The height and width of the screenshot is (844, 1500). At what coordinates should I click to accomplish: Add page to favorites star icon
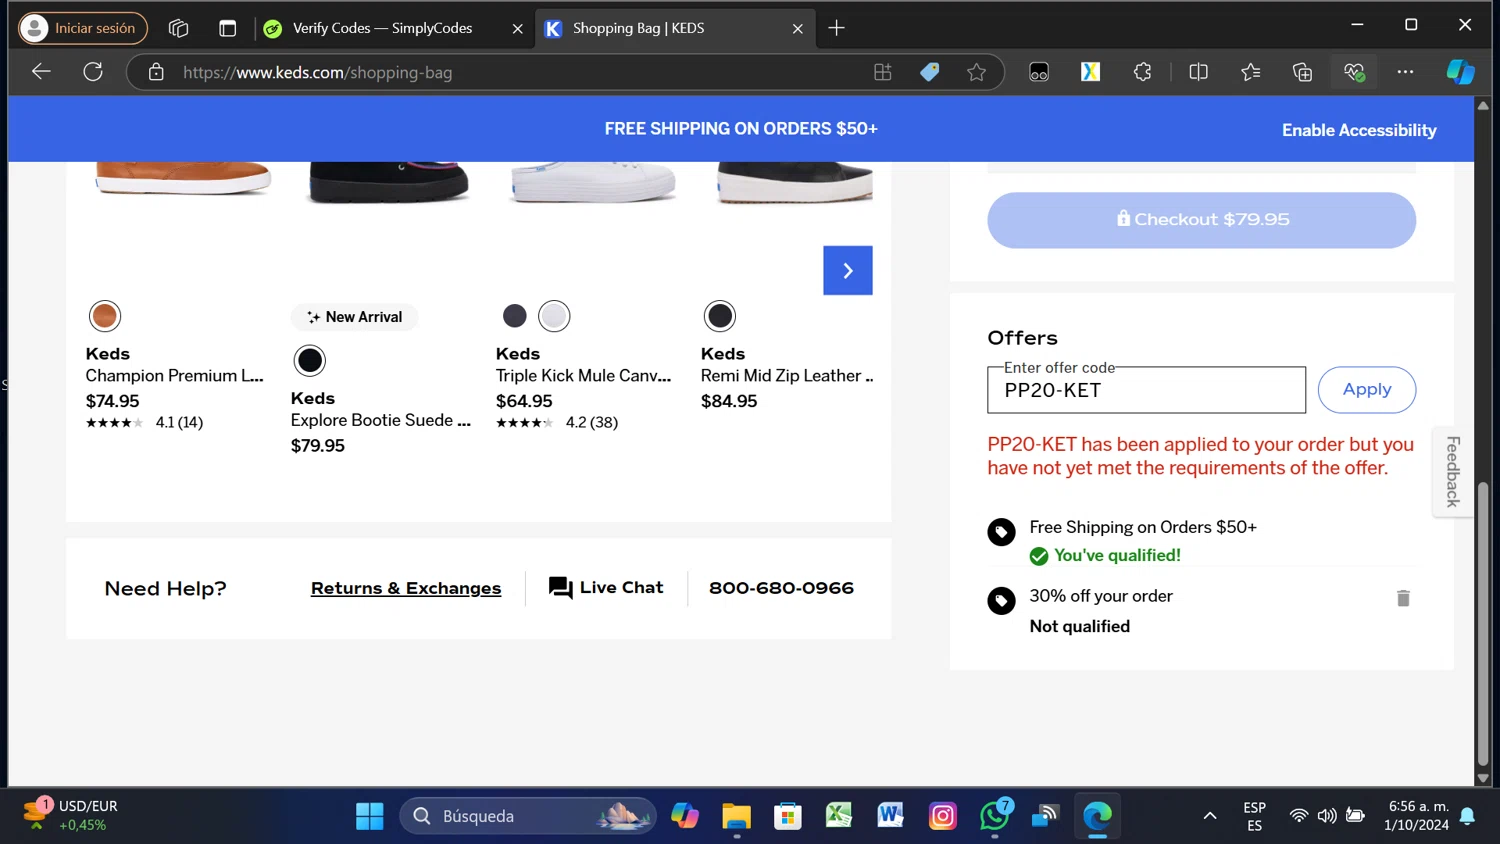coord(977,72)
